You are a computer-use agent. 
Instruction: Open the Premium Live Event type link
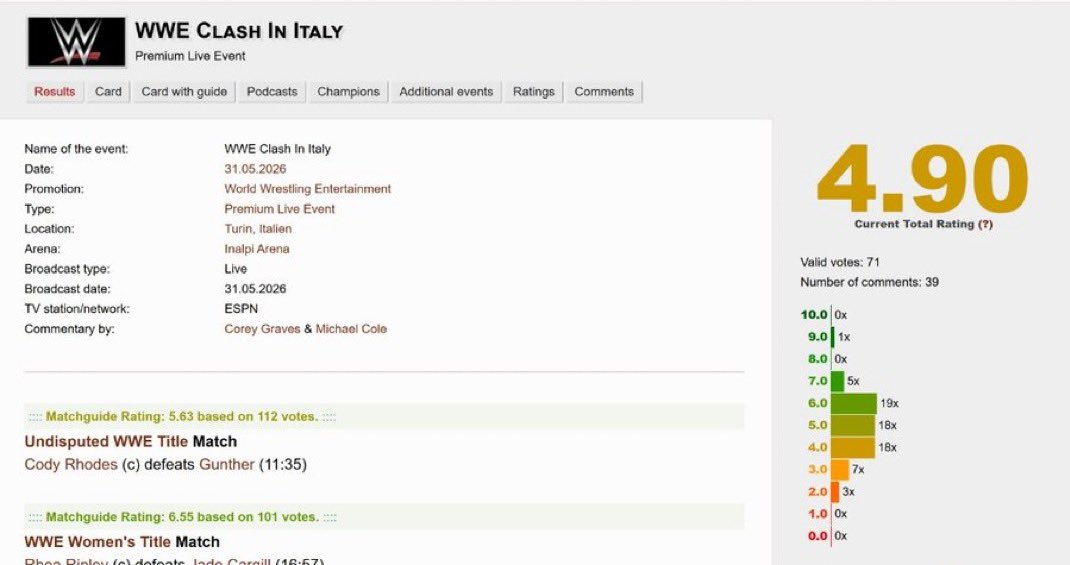(280, 209)
